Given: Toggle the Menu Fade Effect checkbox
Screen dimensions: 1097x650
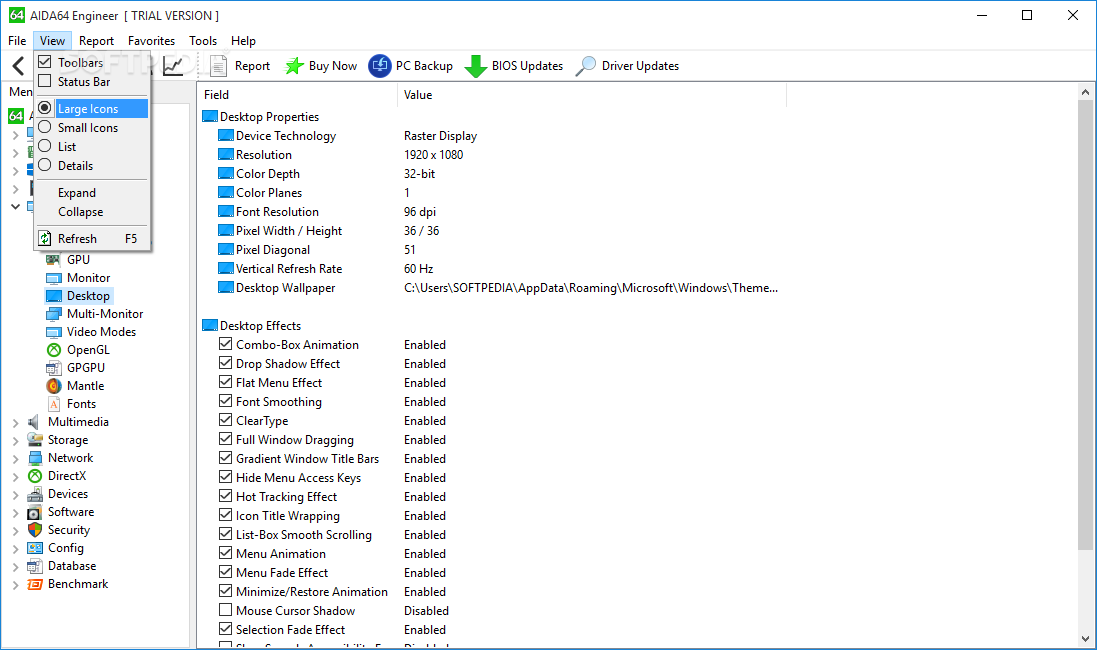Looking at the screenshot, I should point(225,572).
